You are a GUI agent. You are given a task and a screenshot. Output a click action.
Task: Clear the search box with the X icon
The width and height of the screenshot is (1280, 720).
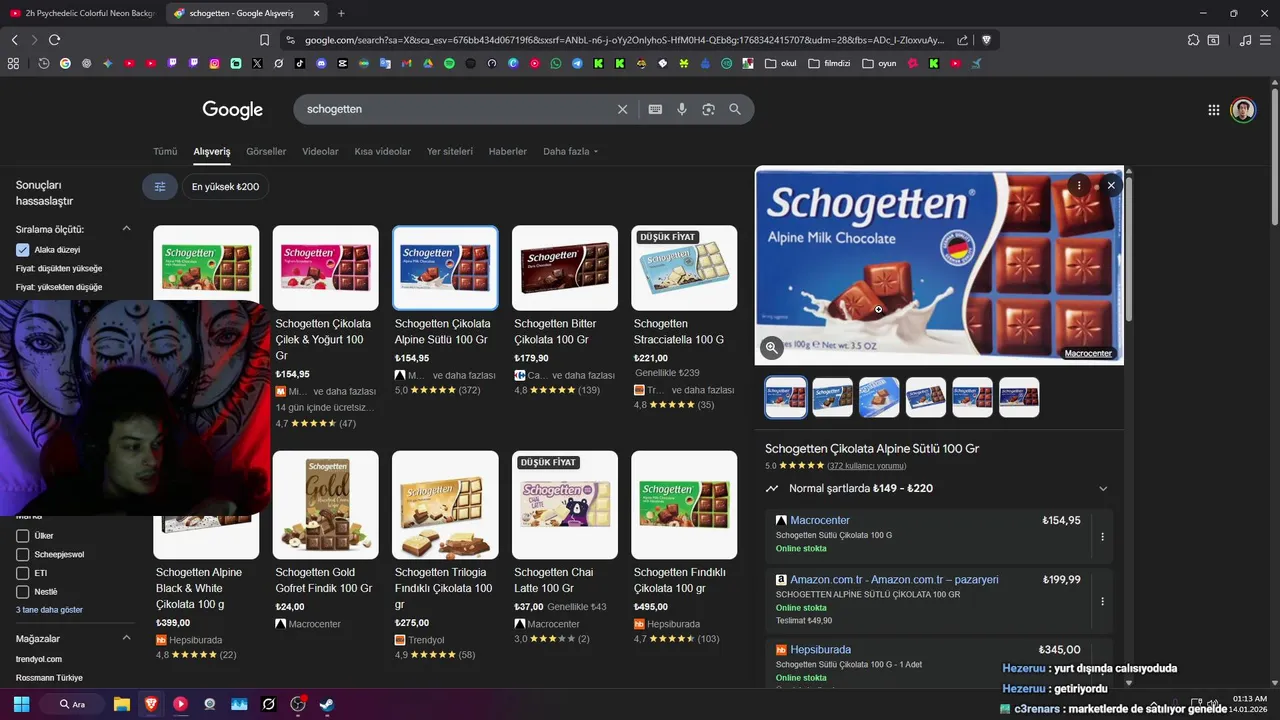(622, 109)
